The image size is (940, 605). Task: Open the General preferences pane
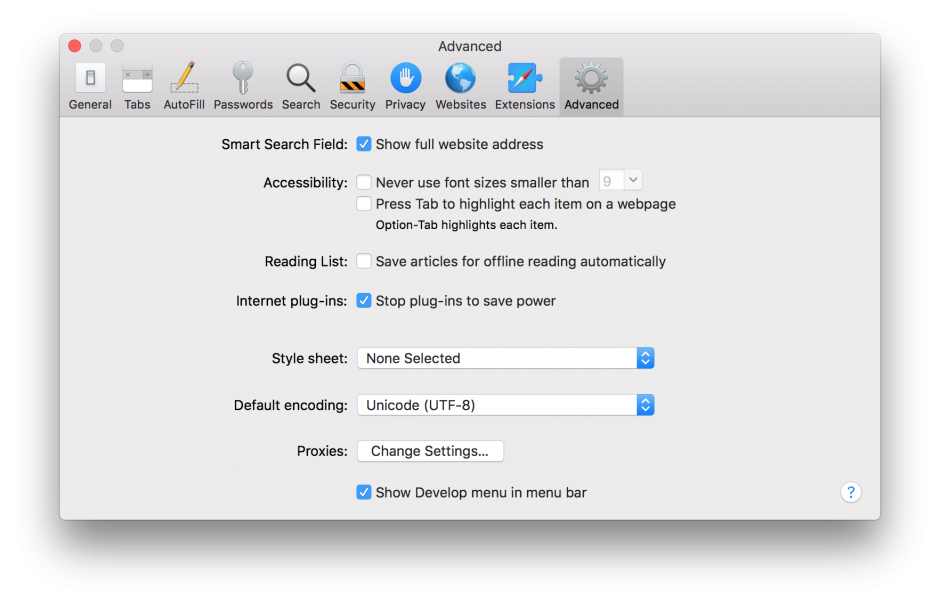click(x=90, y=86)
